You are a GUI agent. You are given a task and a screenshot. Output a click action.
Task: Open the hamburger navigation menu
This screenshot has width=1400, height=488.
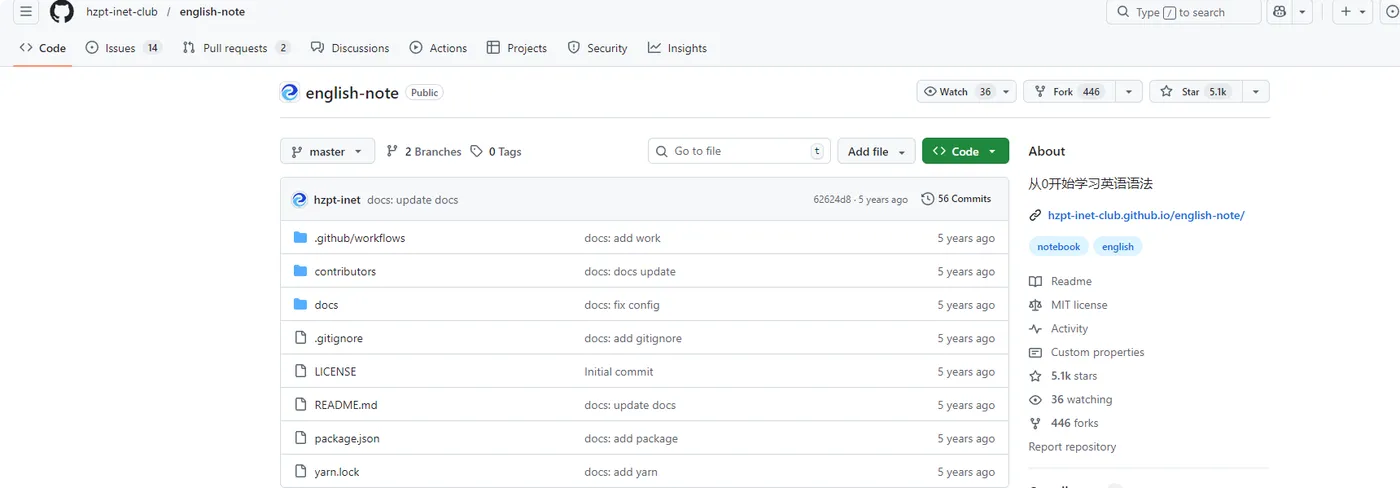[26, 12]
